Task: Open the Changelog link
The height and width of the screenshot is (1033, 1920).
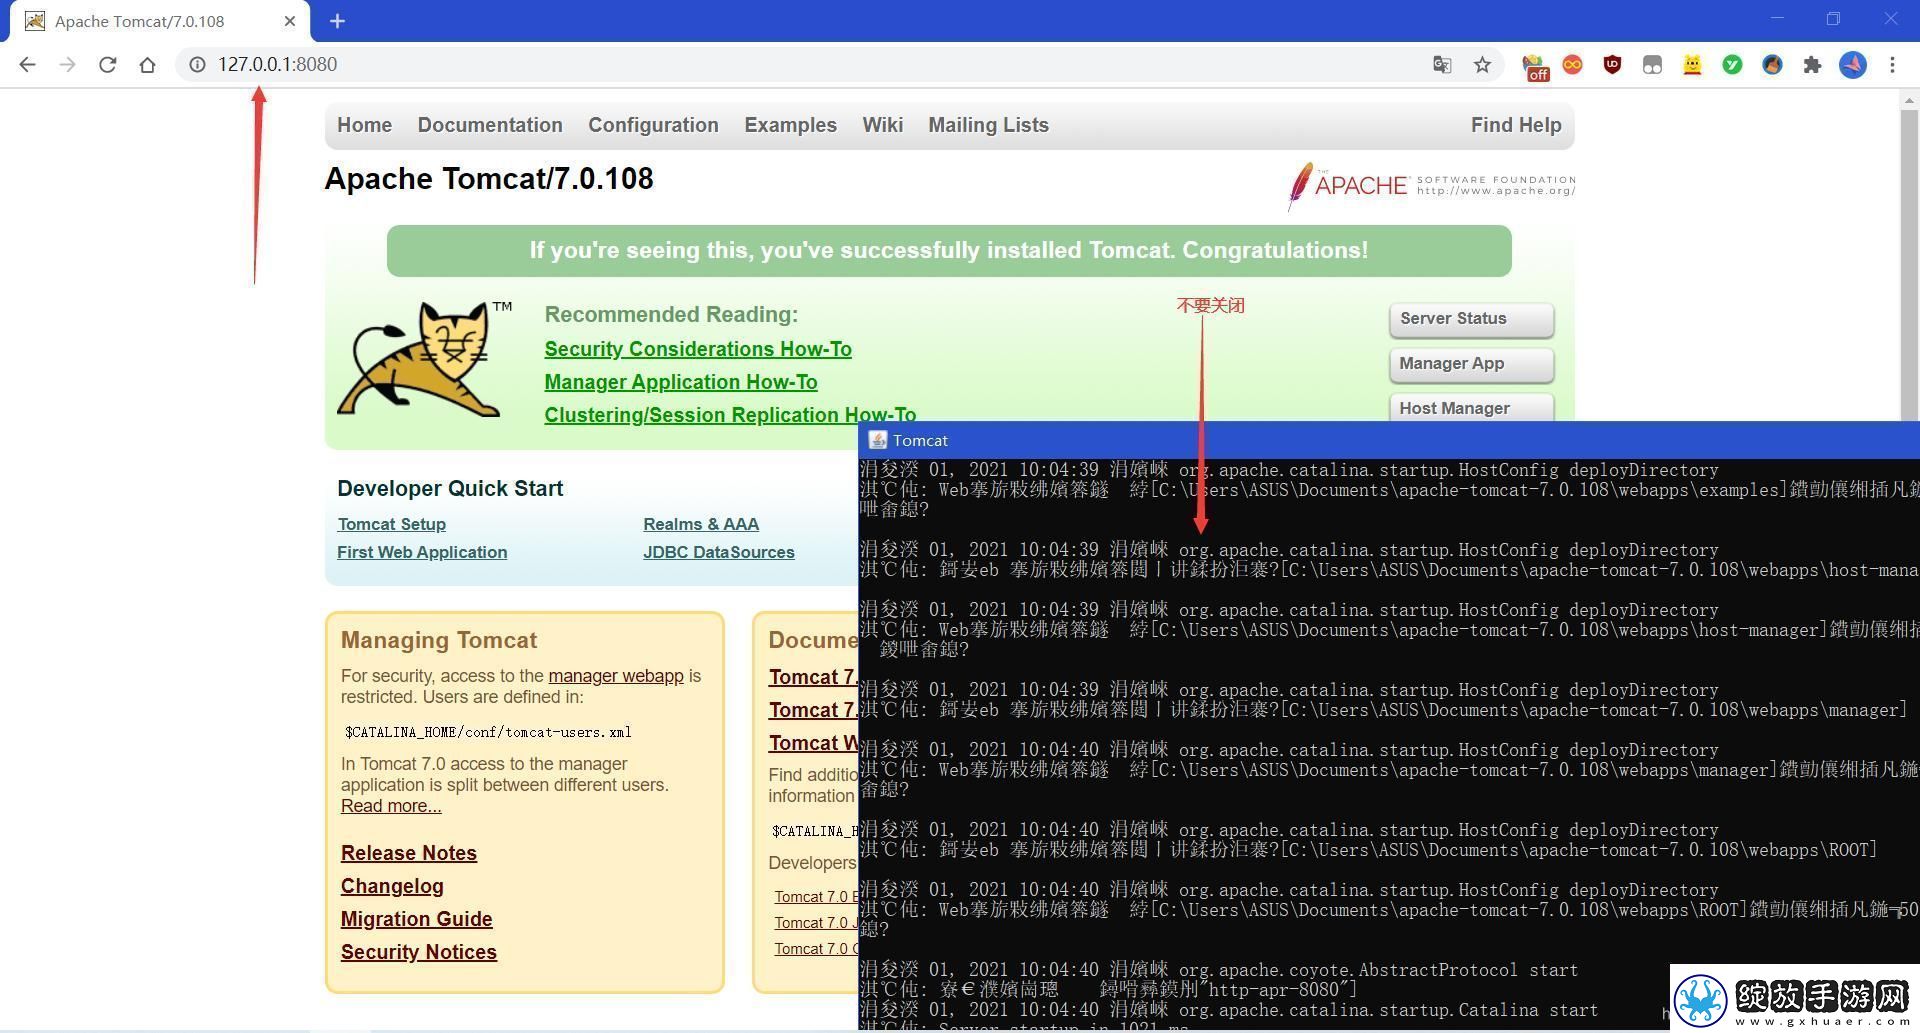Action: [392, 886]
